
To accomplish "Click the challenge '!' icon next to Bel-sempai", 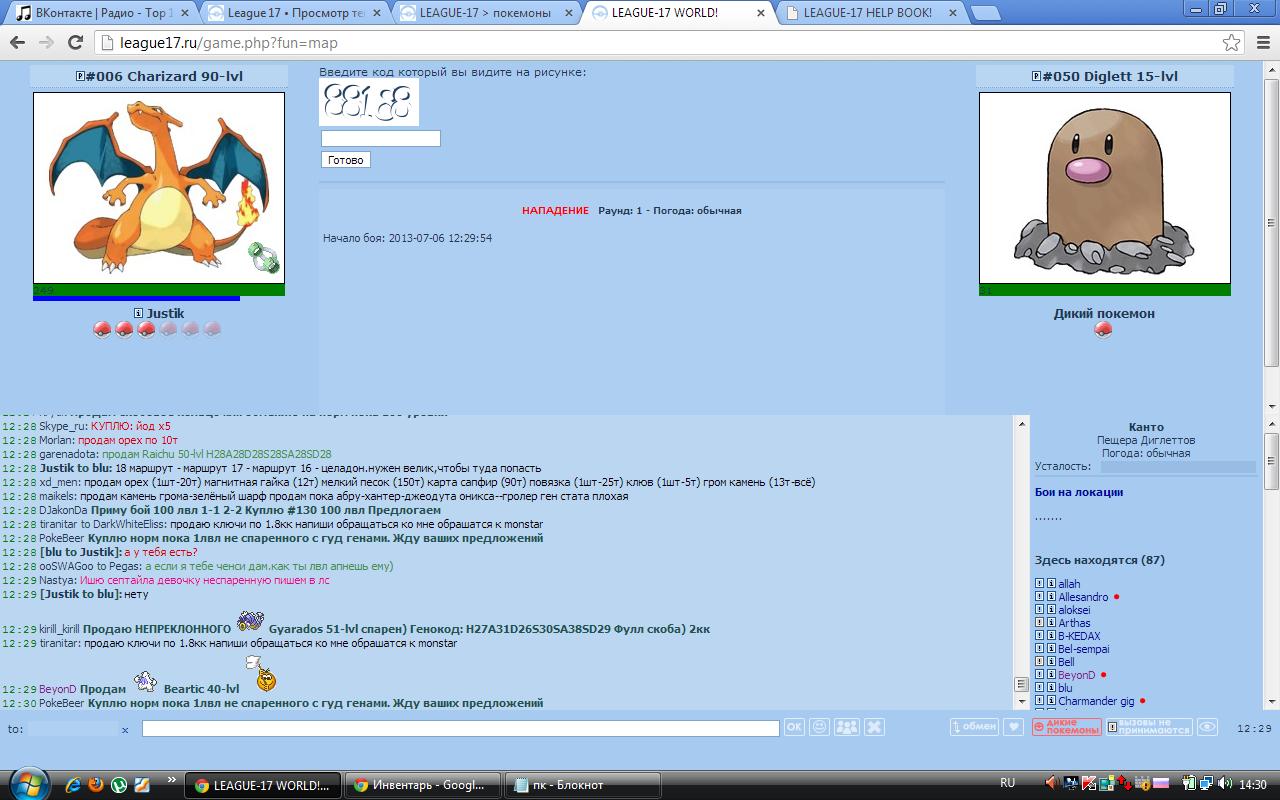I will (x=1039, y=649).
